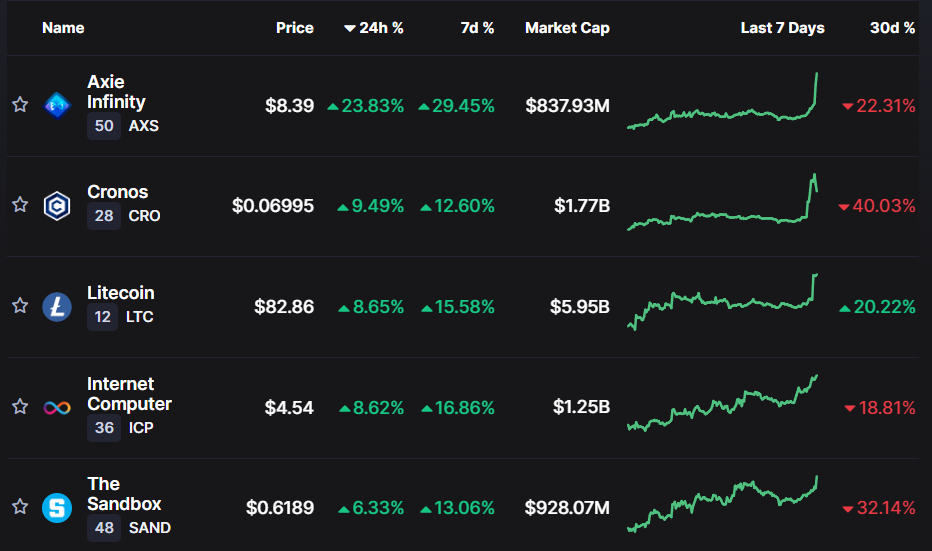Viewport: 932px width, 551px height.
Task: Click the Internet Computer infinity logo
Action: (x=57, y=407)
